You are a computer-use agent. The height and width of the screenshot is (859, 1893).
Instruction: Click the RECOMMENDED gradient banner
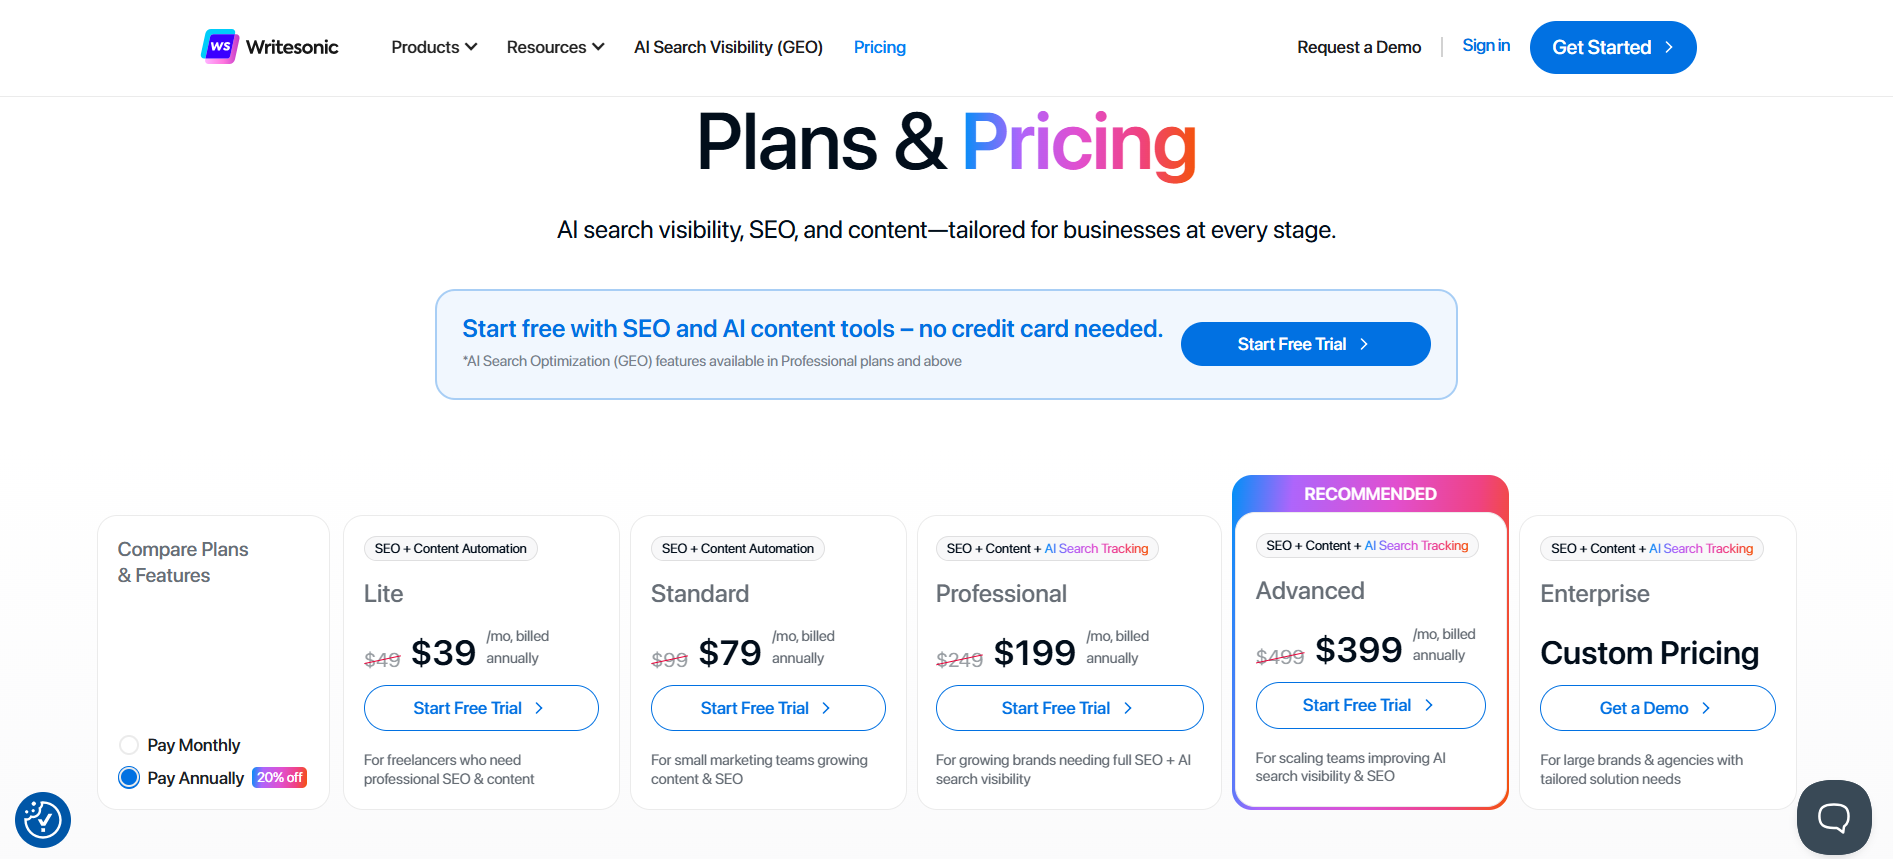(1370, 494)
